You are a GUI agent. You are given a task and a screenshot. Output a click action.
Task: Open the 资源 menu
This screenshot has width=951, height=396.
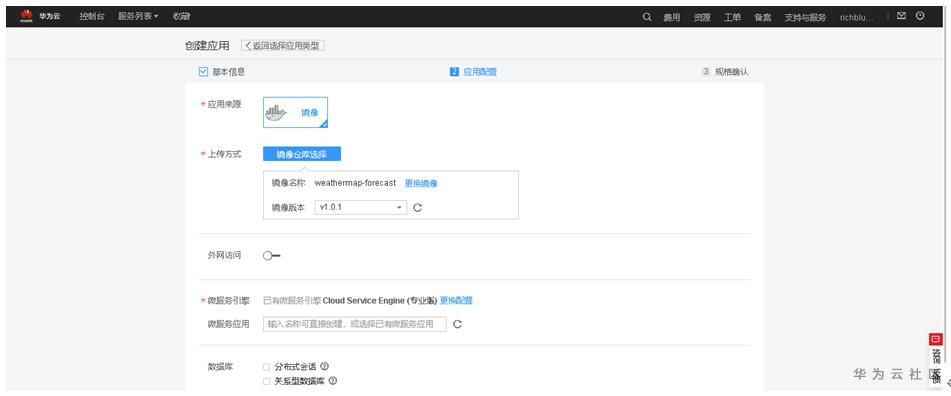(702, 18)
